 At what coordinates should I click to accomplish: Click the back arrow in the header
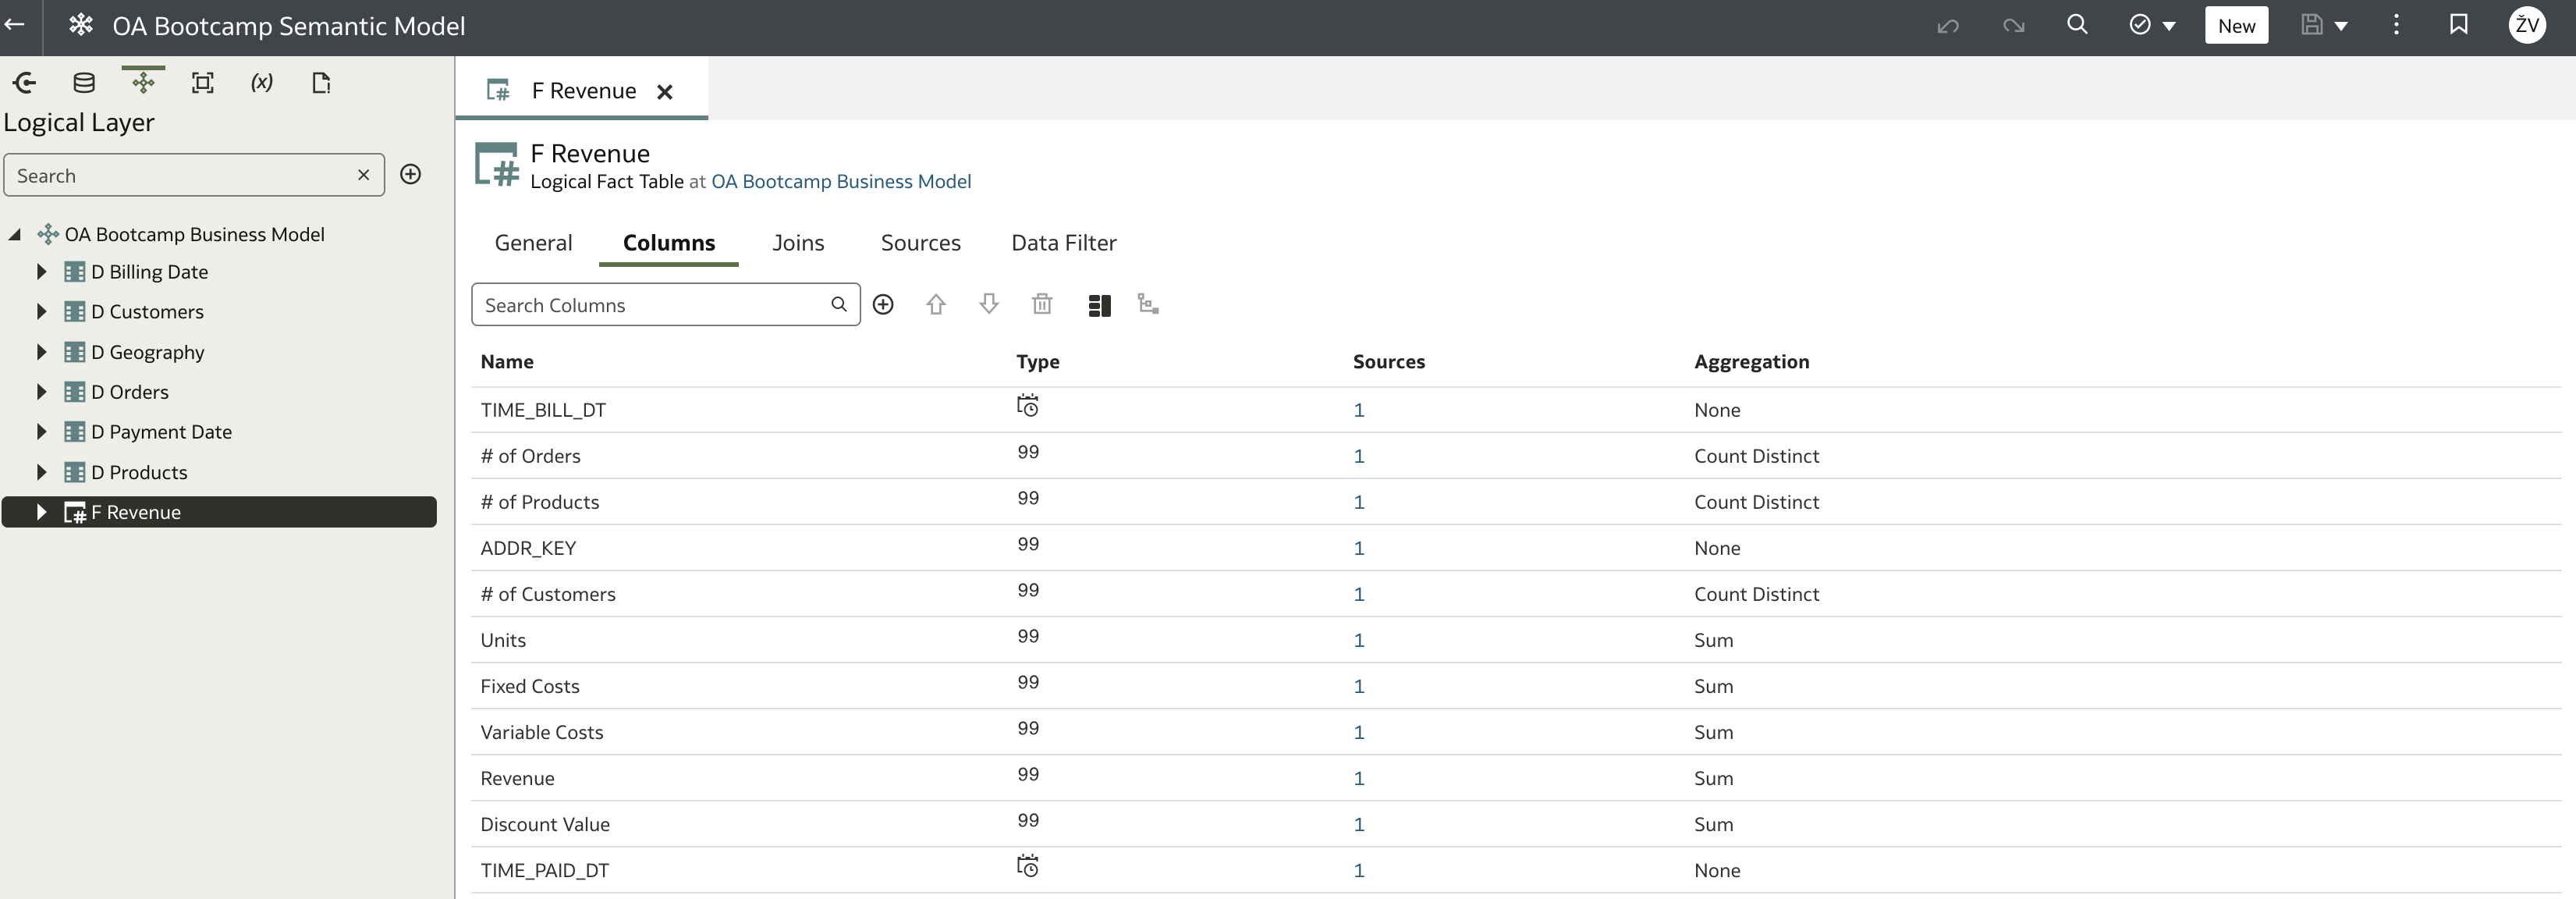15,25
